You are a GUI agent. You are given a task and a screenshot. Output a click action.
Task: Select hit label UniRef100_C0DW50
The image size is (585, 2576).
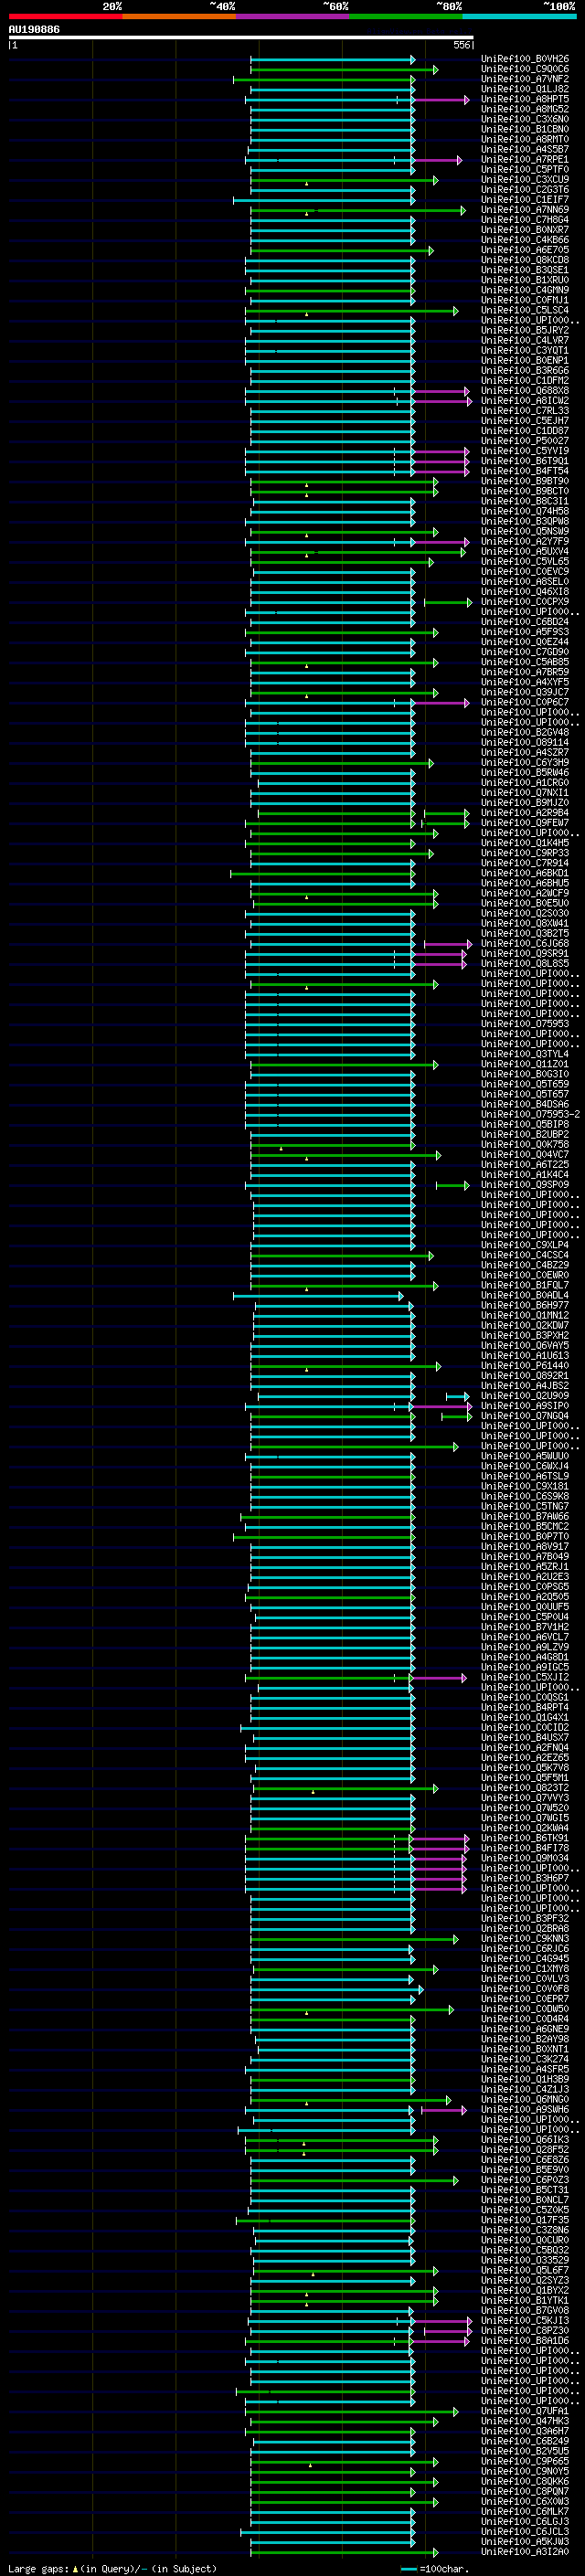[525, 2009]
